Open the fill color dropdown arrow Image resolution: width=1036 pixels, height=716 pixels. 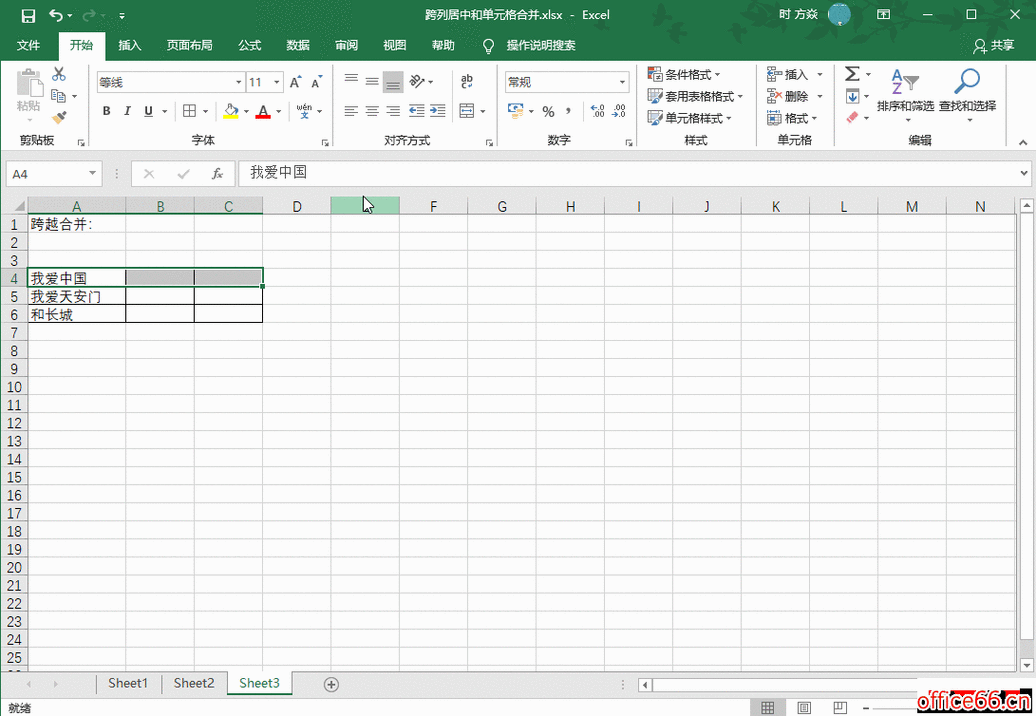coord(246,112)
